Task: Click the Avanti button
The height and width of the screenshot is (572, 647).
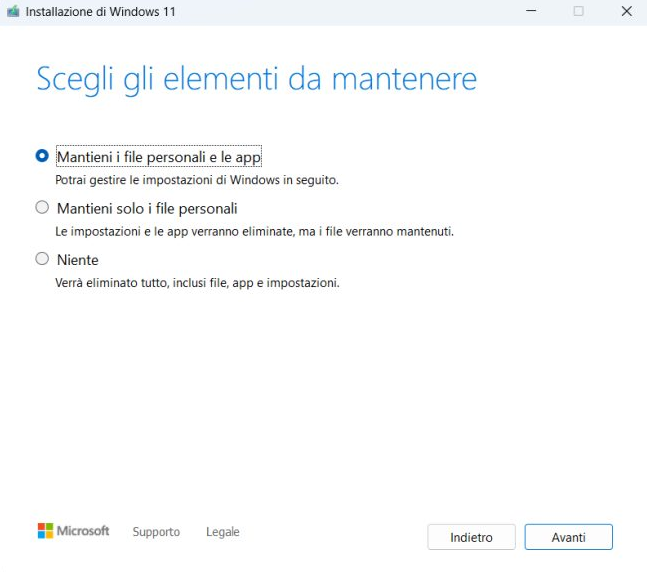Action: coord(568,537)
